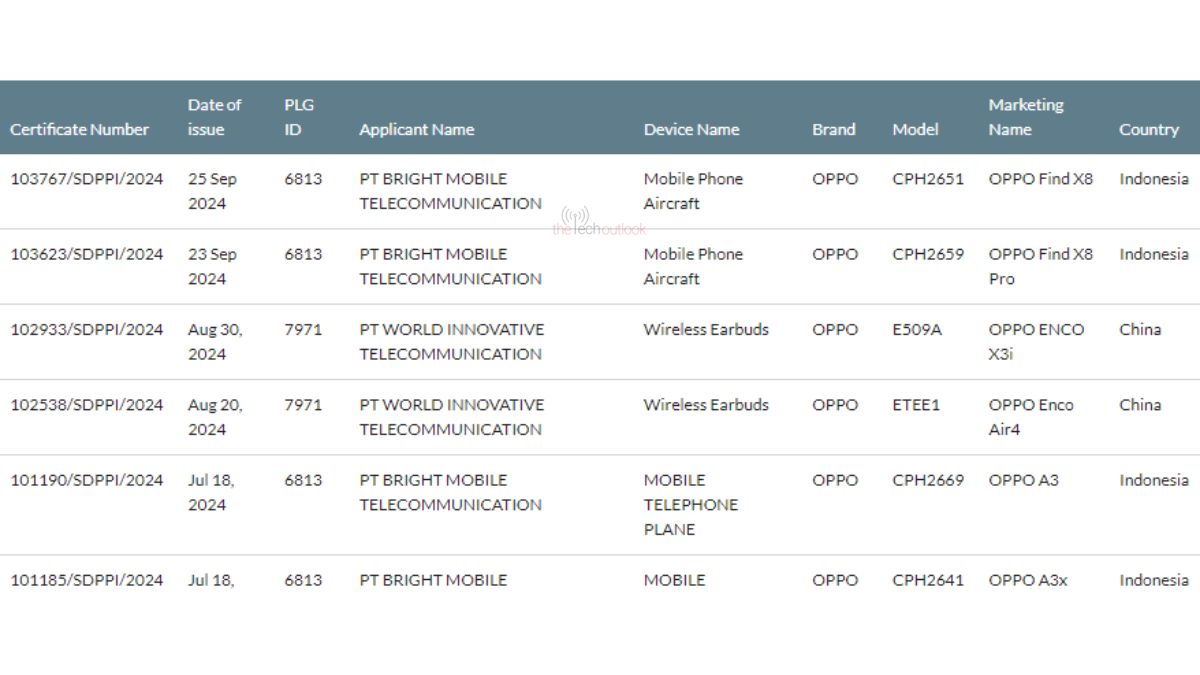
Task: Select the Applicant Name column header
Action: 416,129
